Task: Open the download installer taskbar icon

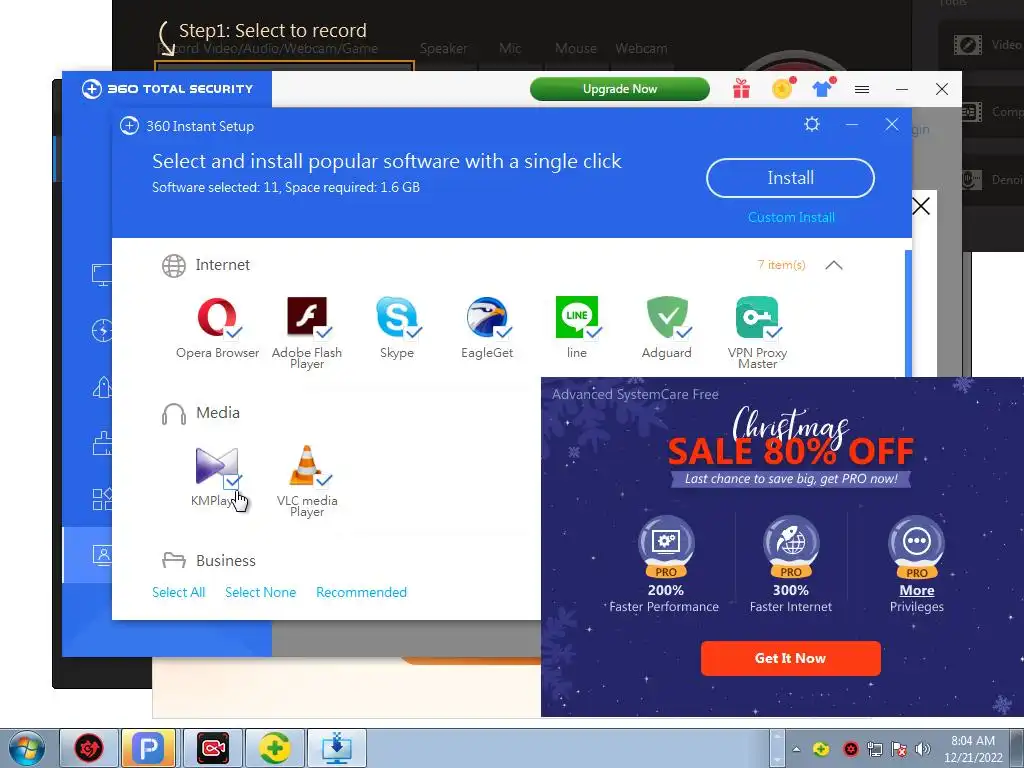Action: tap(337, 748)
